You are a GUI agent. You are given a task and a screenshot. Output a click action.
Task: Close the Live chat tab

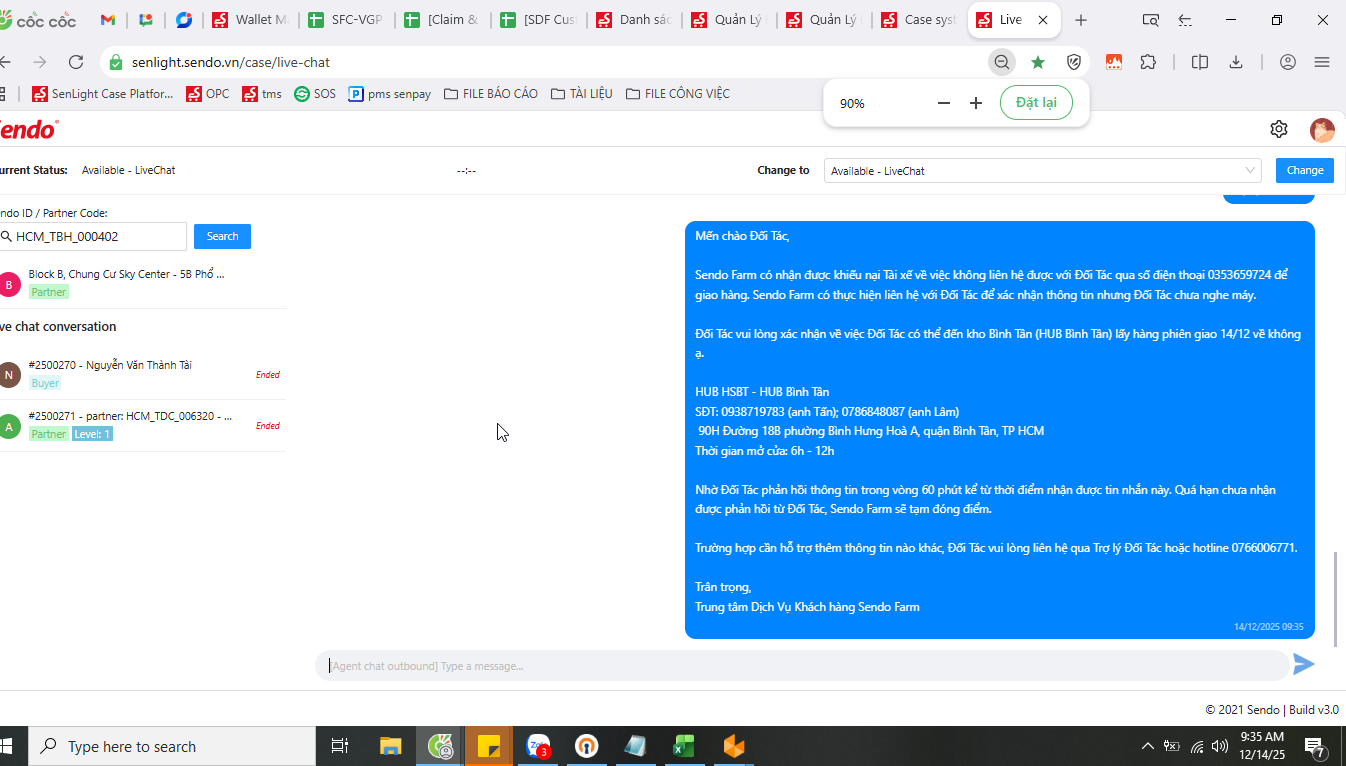click(1044, 20)
